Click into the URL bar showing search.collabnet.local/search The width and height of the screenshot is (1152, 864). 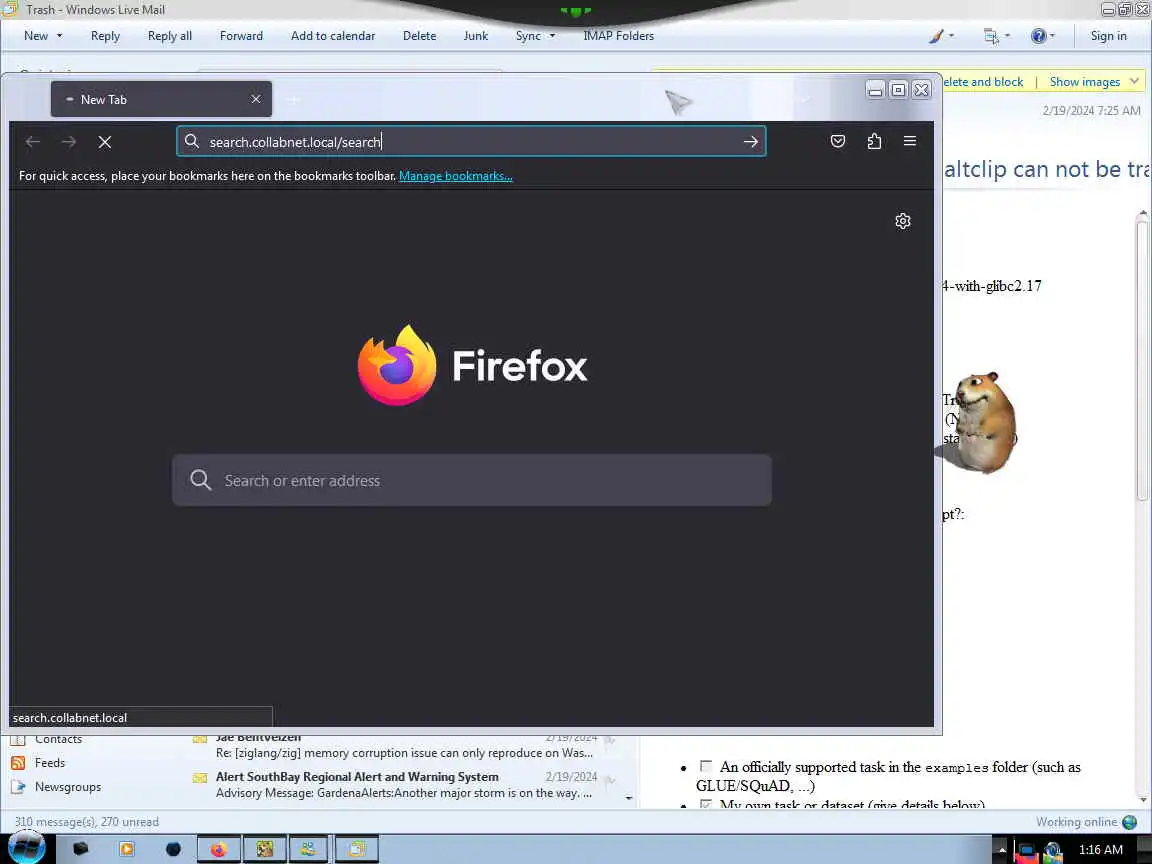pos(470,142)
